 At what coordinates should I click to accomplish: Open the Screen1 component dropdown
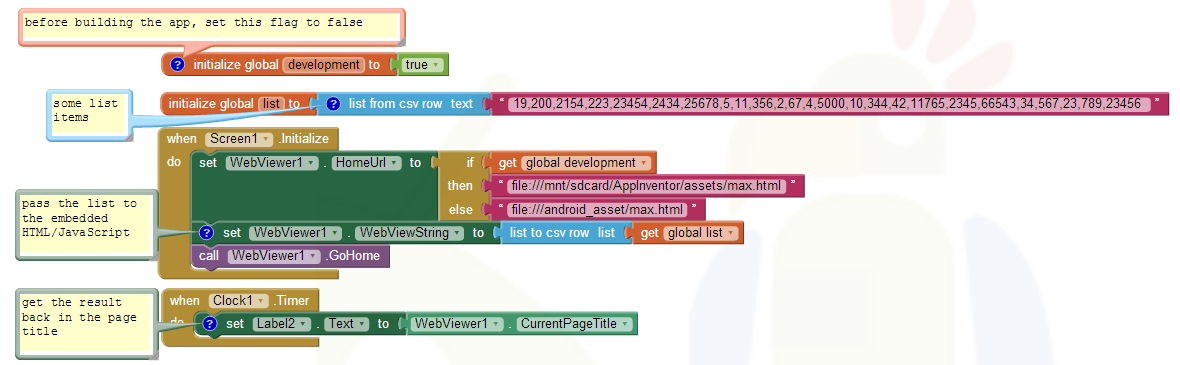pos(239,139)
